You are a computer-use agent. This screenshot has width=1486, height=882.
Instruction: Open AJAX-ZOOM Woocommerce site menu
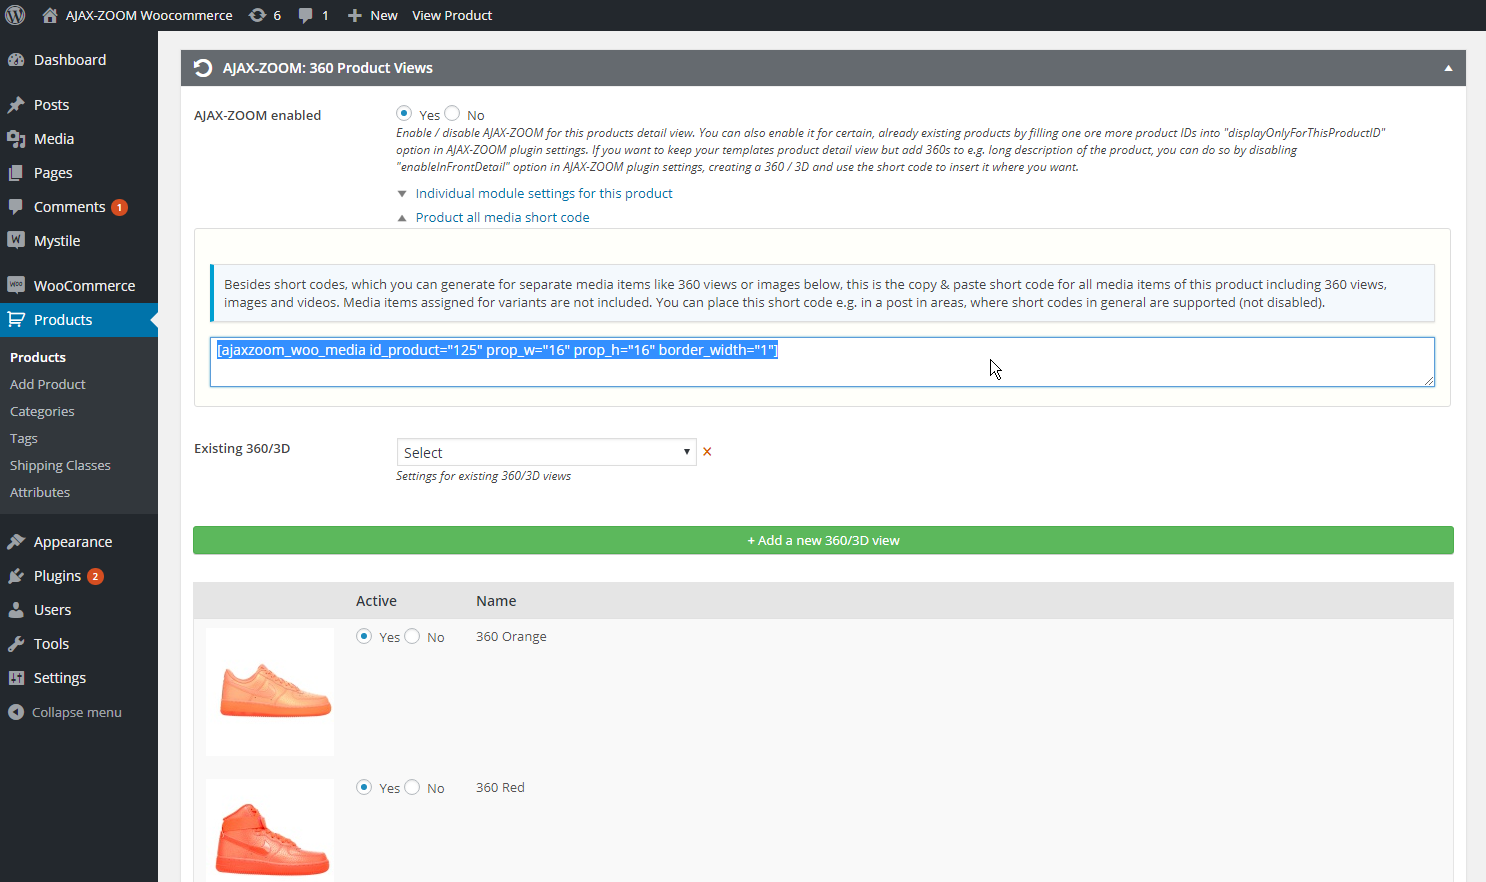coord(138,15)
